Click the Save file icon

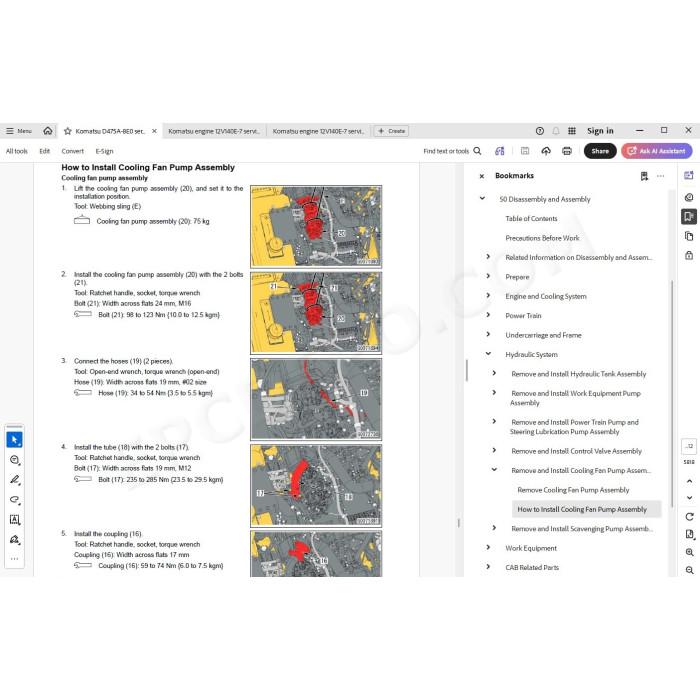point(525,151)
